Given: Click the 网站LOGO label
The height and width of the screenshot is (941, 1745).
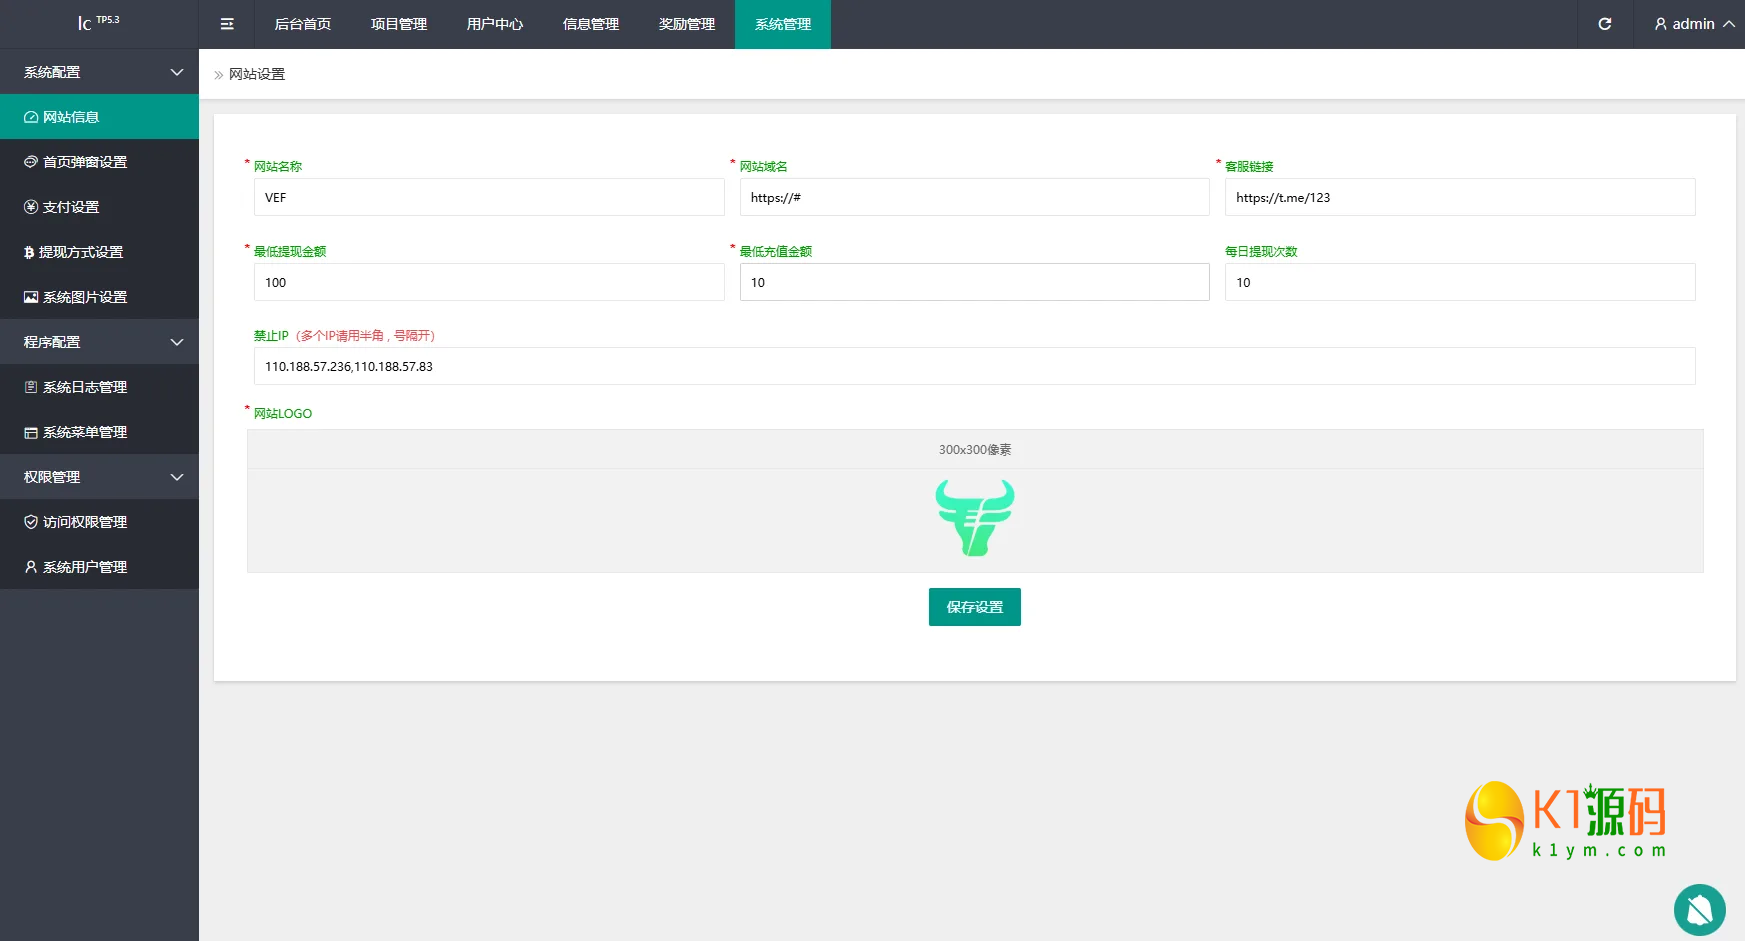Looking at the screenshot, I should coord(283,413).
